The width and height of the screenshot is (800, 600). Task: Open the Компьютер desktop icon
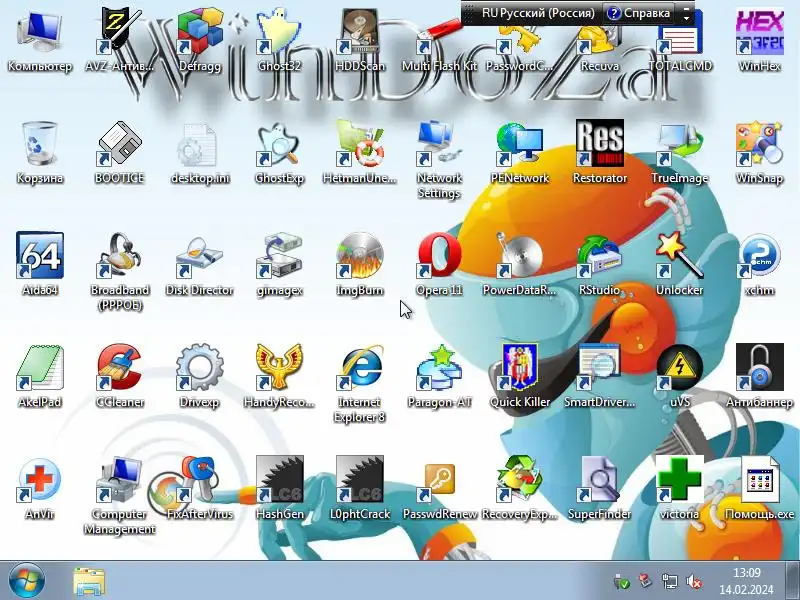pyautogui.click(x=40, y=41)
